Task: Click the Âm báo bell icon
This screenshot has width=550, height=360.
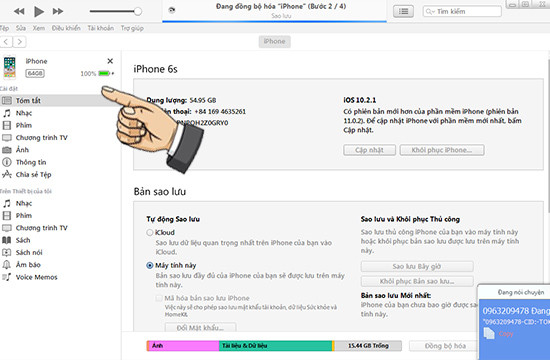Action: (7, 265)
